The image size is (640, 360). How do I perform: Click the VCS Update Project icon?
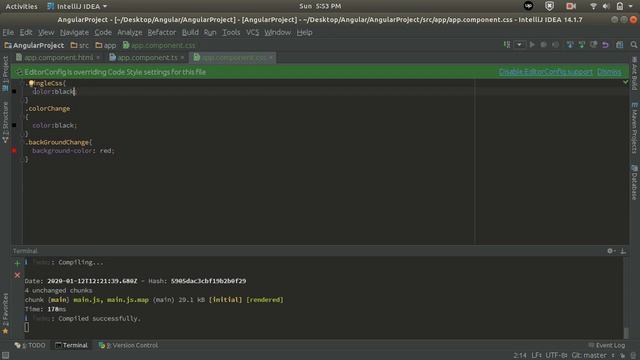[x=570, y=44]
